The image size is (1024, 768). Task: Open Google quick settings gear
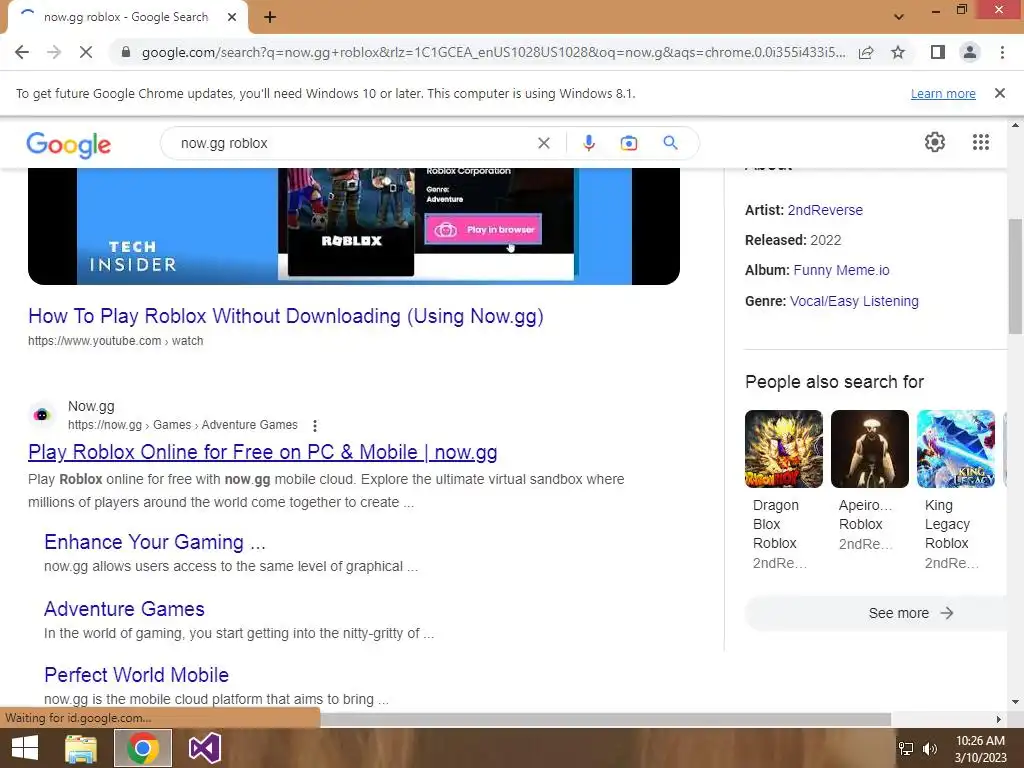(935, 142)
